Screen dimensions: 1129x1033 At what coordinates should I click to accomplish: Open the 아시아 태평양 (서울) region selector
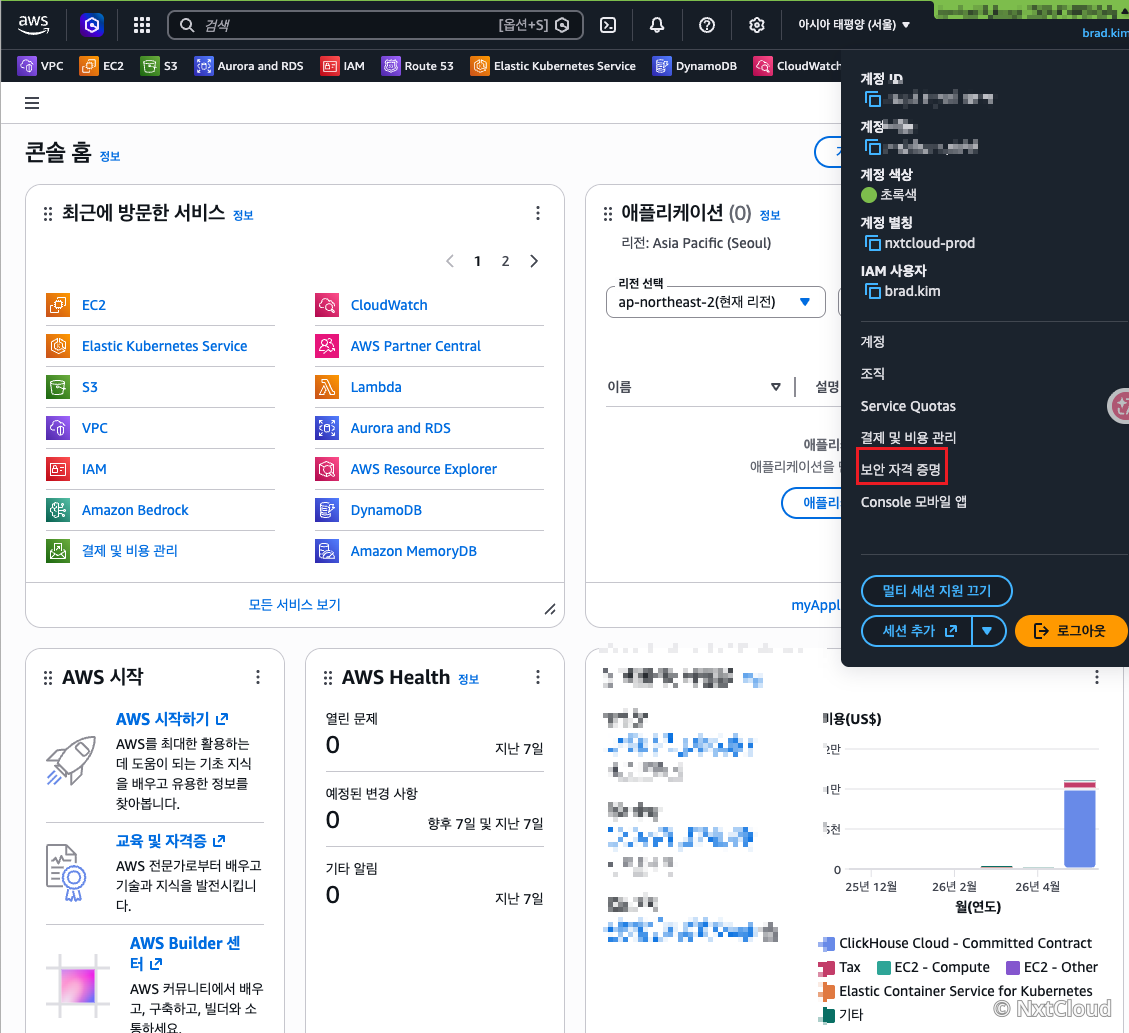pos(854,25)
